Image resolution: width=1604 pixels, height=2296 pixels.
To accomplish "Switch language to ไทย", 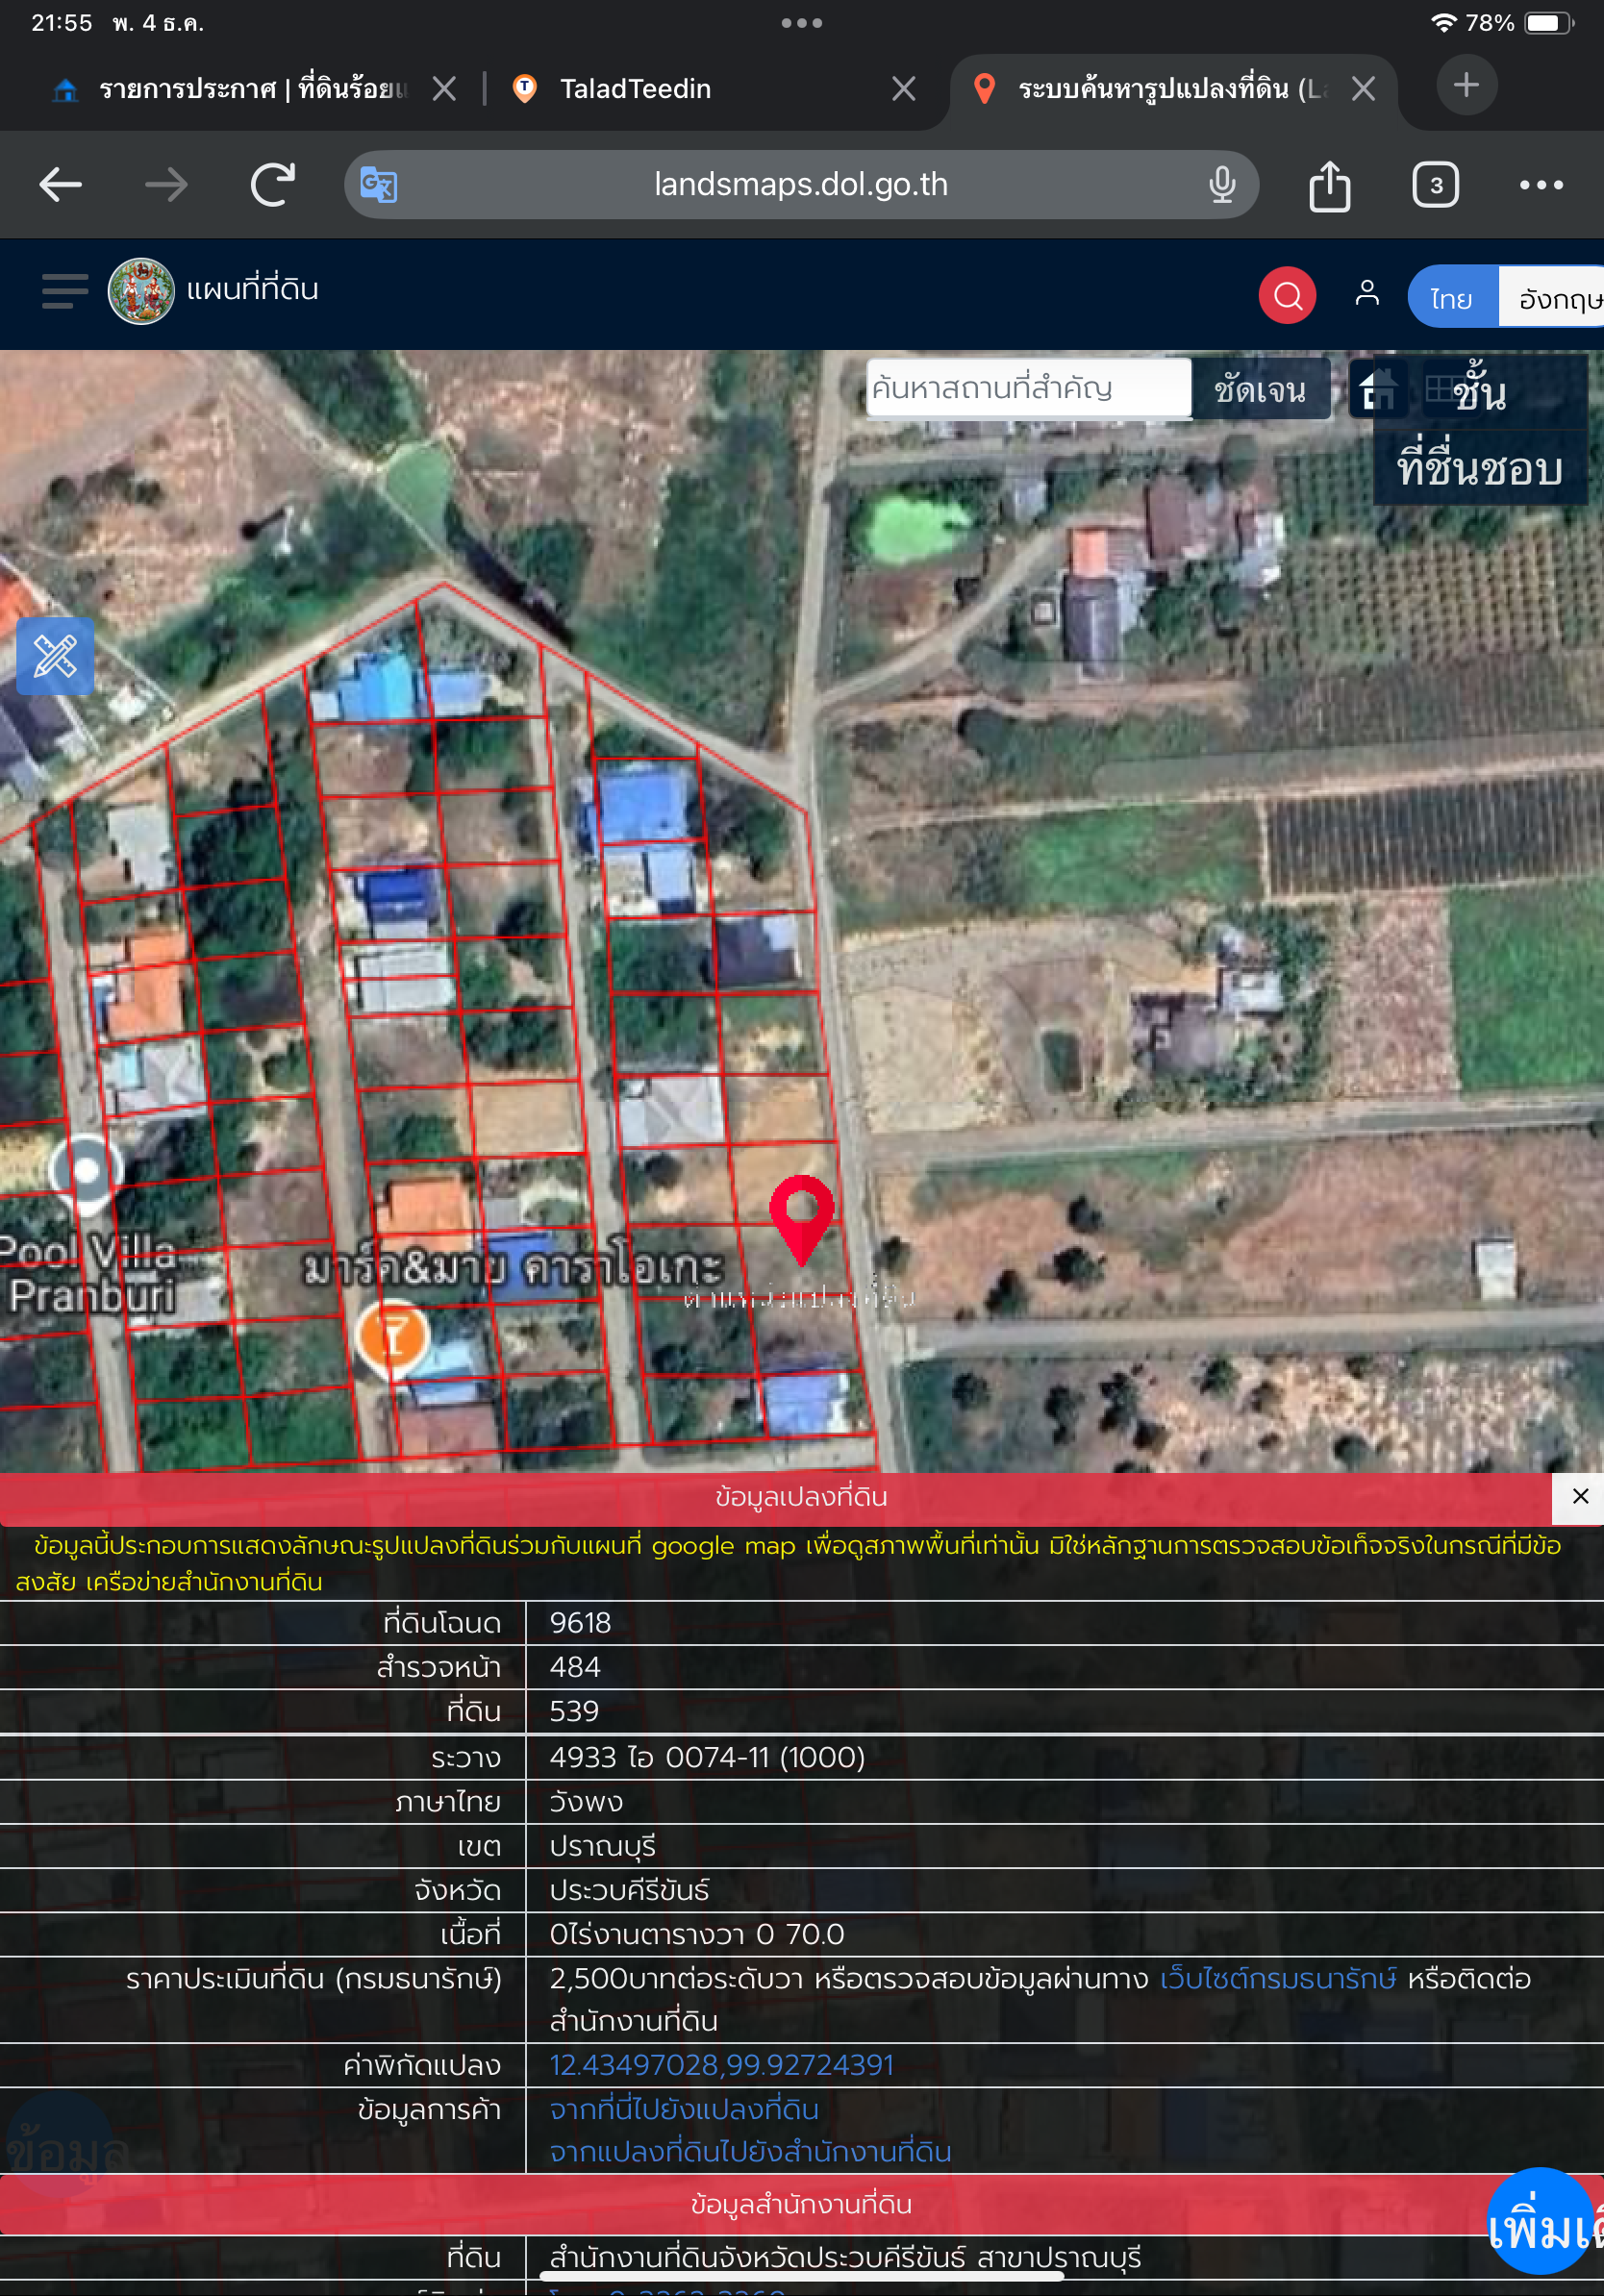I will click(1452, 297).
